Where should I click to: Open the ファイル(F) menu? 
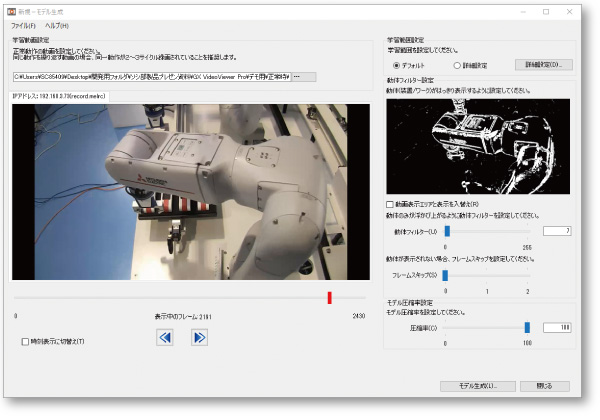pos(23,24)
